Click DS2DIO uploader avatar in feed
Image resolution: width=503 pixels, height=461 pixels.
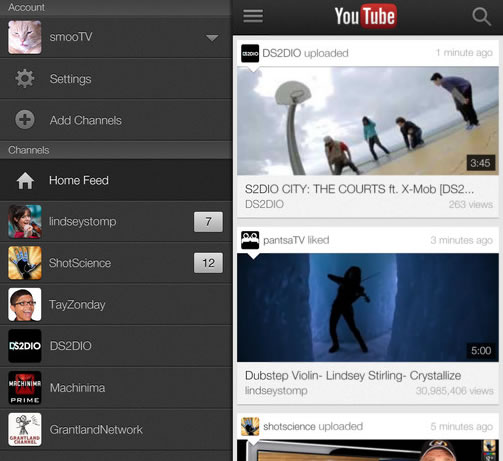pyautogui.click(x=250, y=53)
